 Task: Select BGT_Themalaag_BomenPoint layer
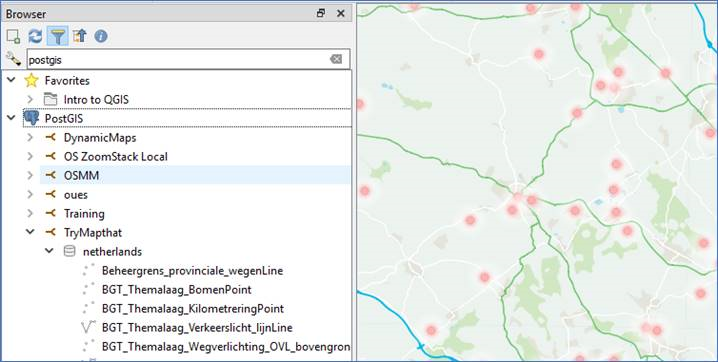177,289
